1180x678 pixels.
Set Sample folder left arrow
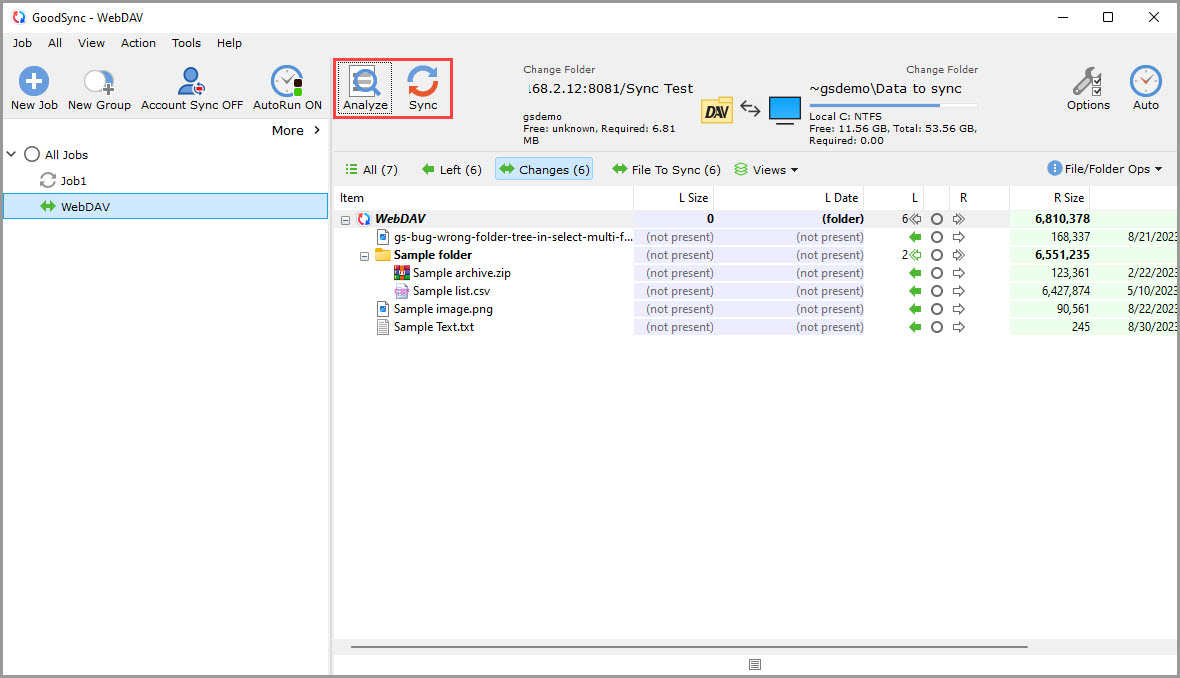915,255
